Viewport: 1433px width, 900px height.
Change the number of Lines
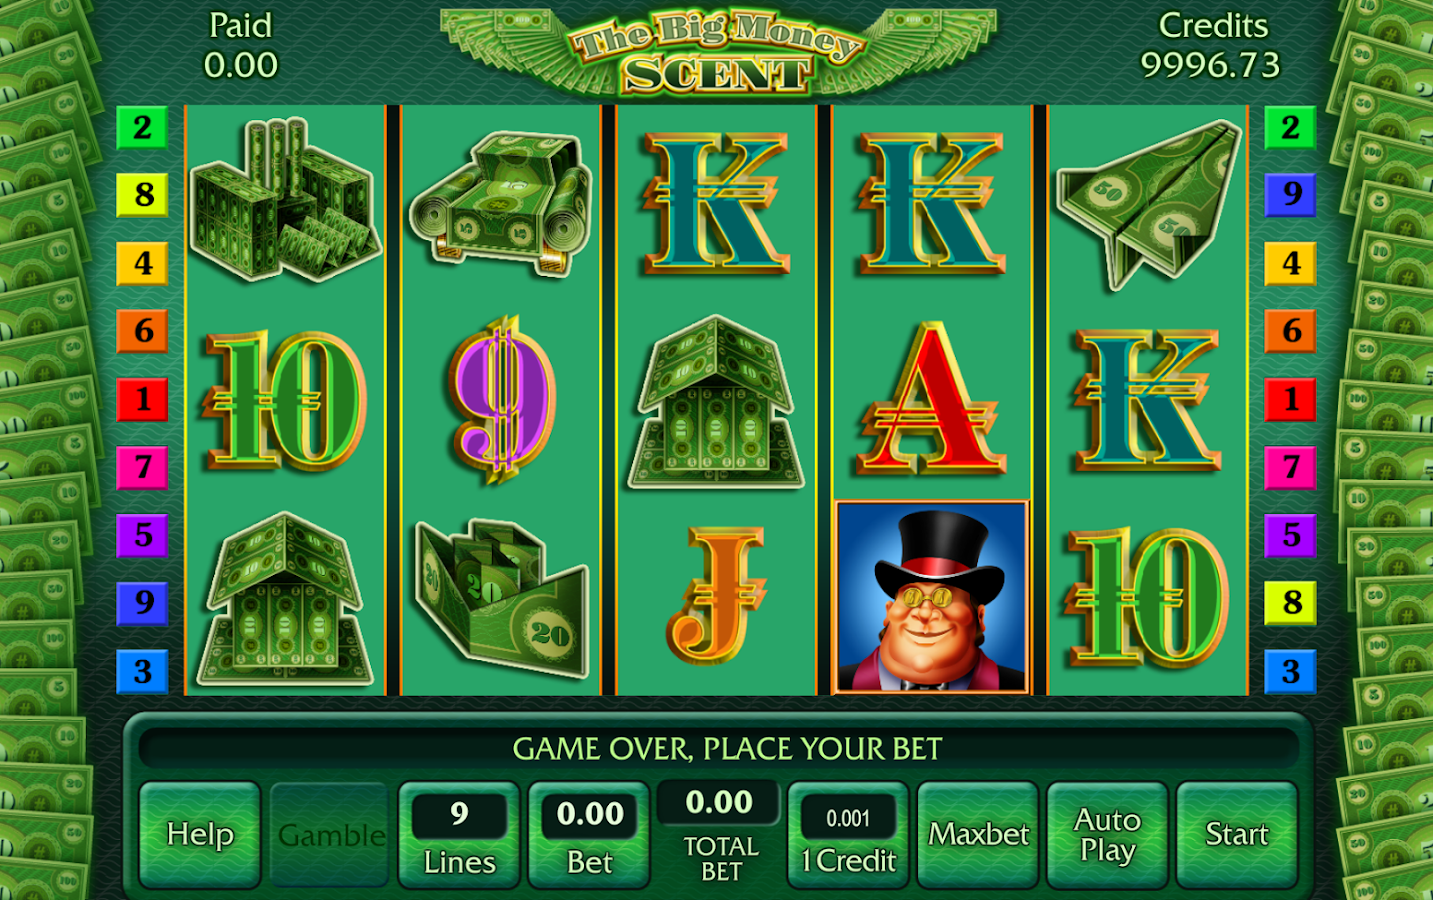point(459,835)
